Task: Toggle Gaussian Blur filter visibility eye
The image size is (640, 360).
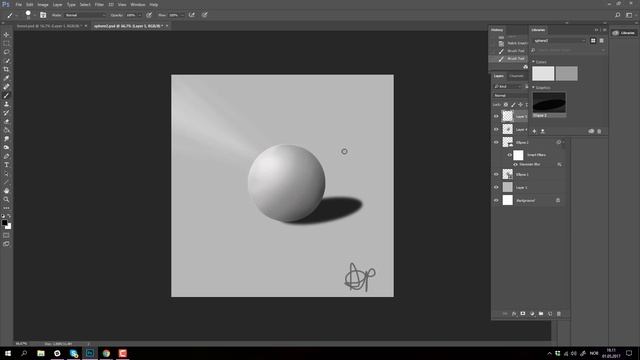Action: [x=516, y=164]
